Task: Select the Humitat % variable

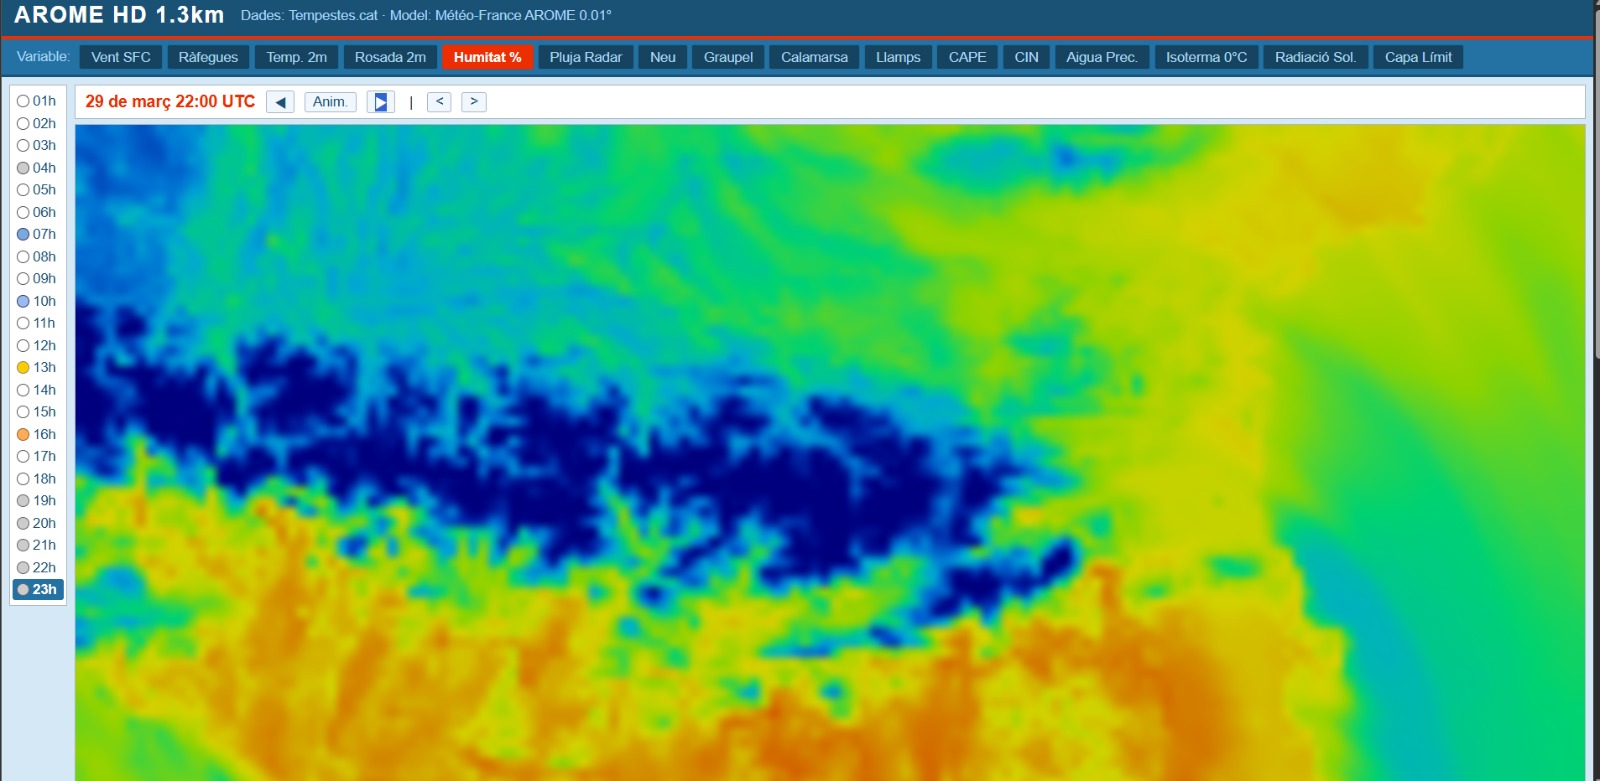Action: click(487, 57)
